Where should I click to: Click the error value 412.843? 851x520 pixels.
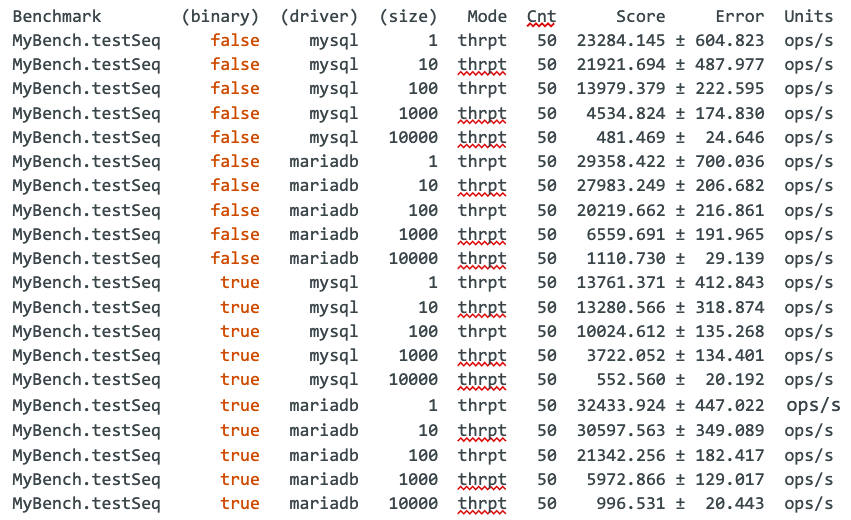pos(729,283)
